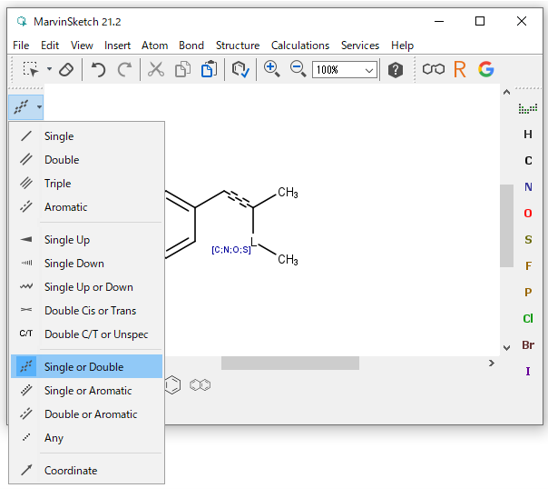
Task: Select the Sulfur S atom button
Action: [x=528, y=239]
